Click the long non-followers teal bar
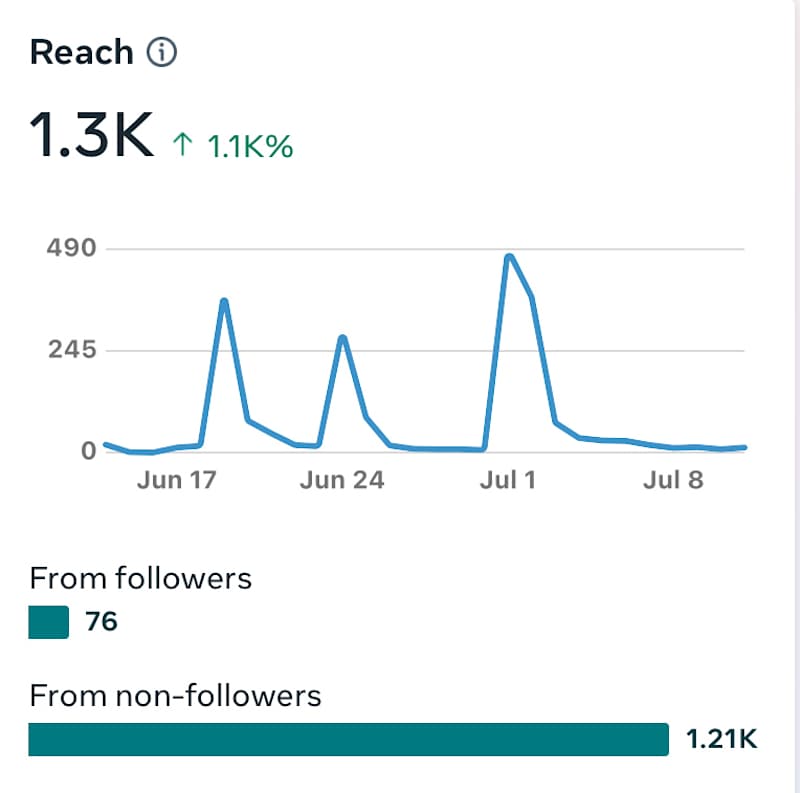 click(348, 739)
